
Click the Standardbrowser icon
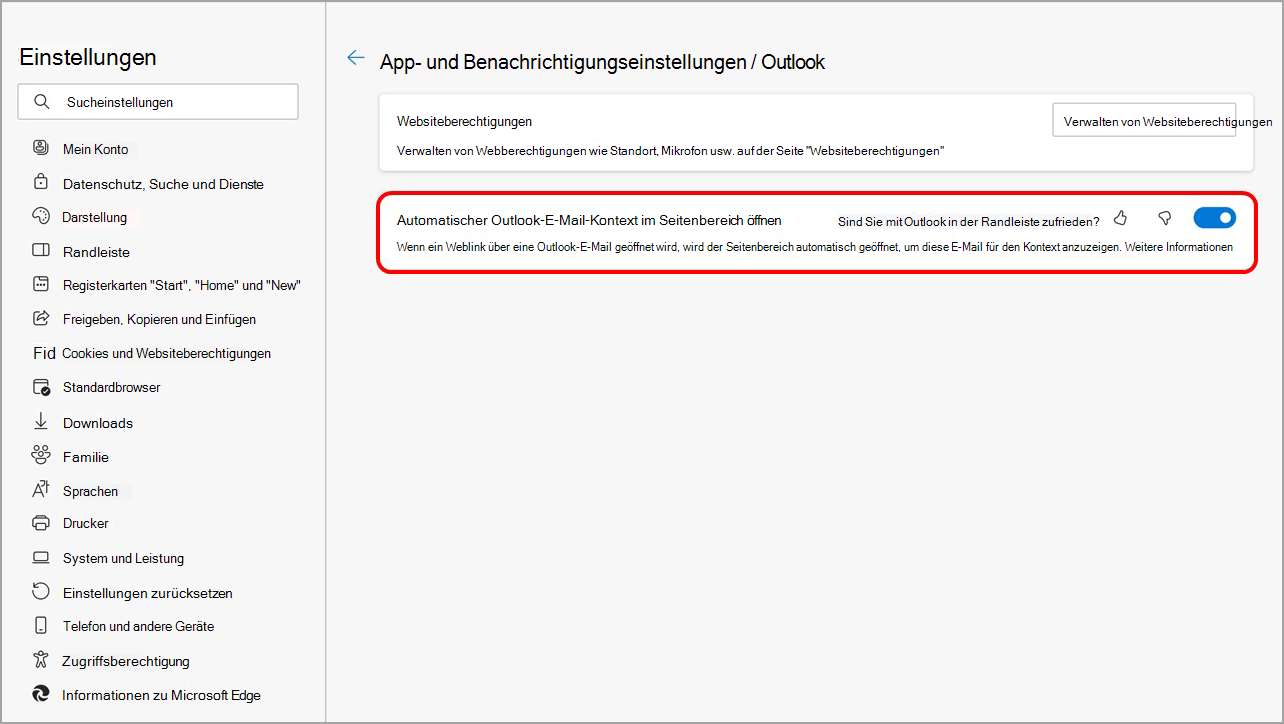coord(41,387)
